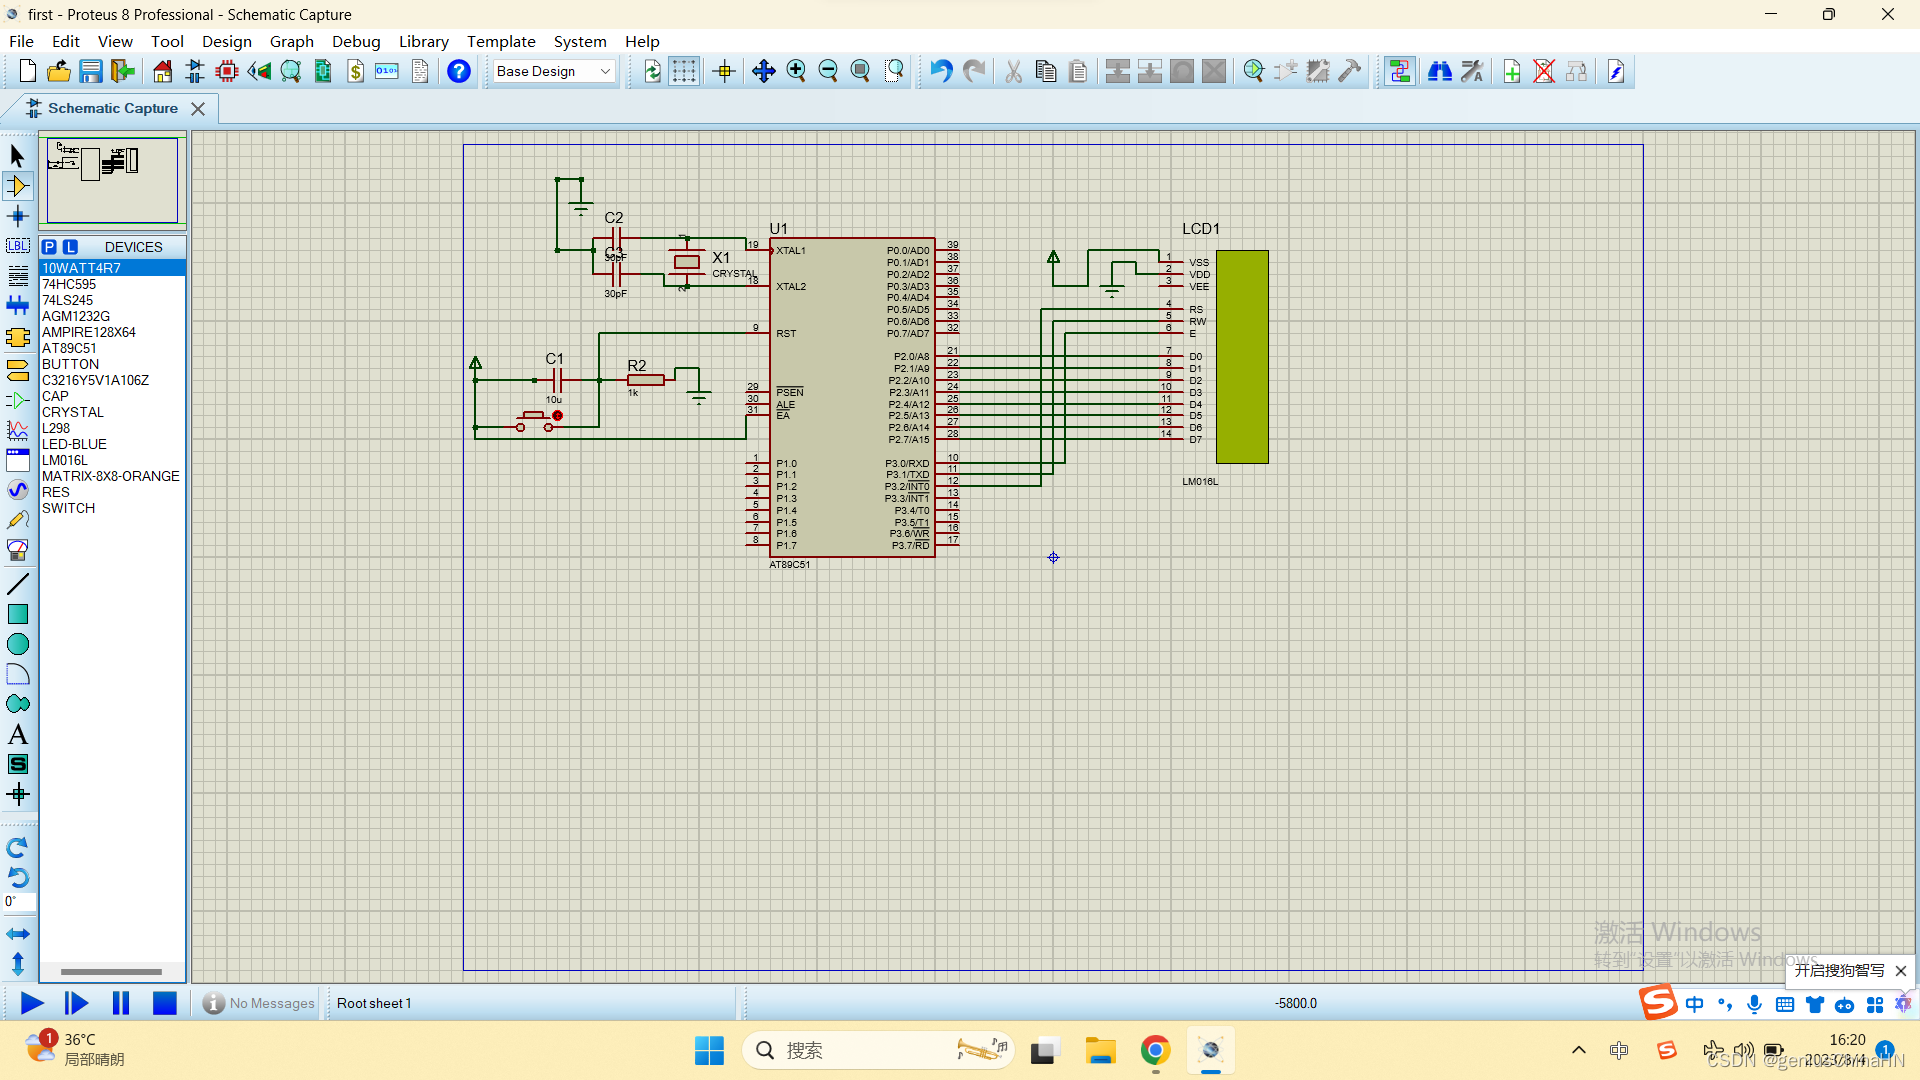
Task: Select the 2D Graphics Line tool
Action: tap(17, 584)
